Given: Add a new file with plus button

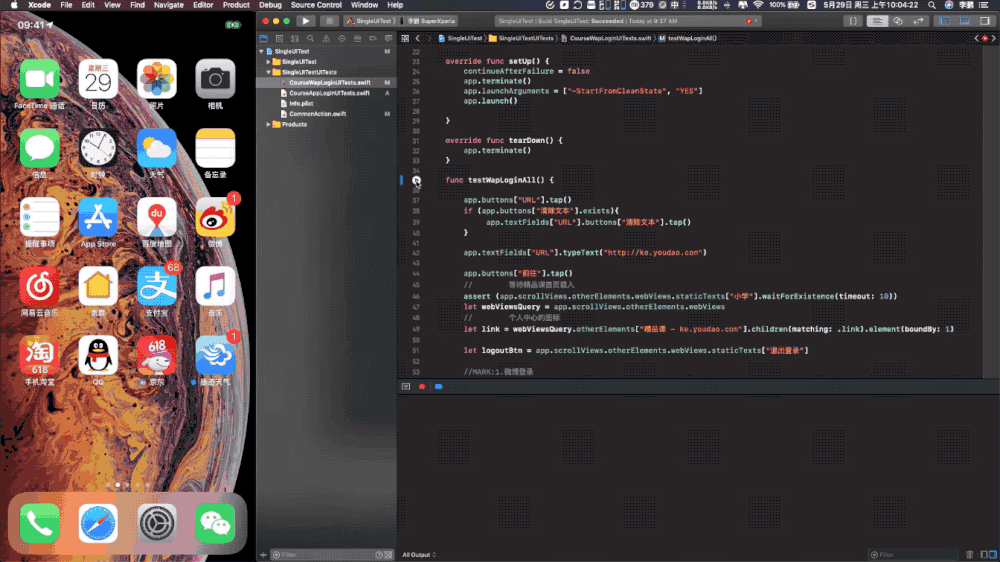Looking at the screenshot, I should (x=263, y=555).
